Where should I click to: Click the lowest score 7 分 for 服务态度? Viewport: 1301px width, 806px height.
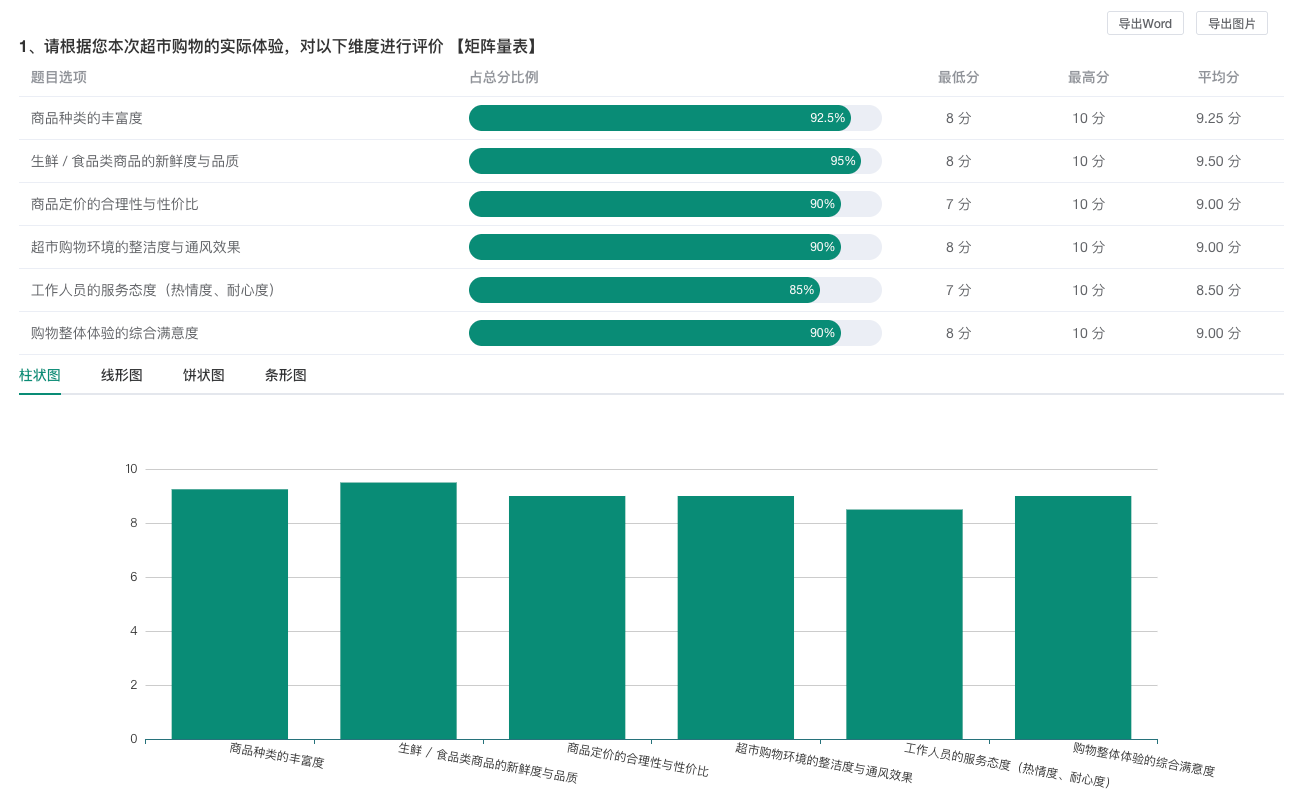pos(958,290)
